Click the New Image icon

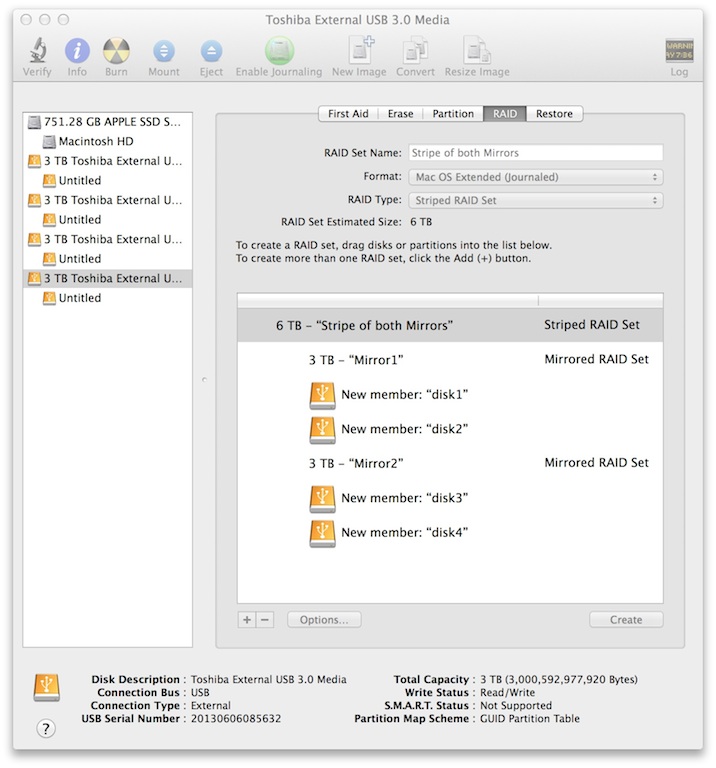(360, 50)
